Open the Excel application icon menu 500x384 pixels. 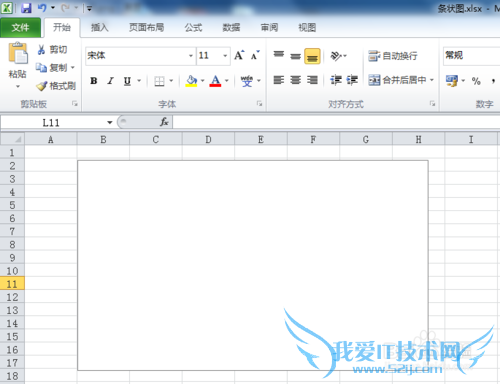coord(7,8)
